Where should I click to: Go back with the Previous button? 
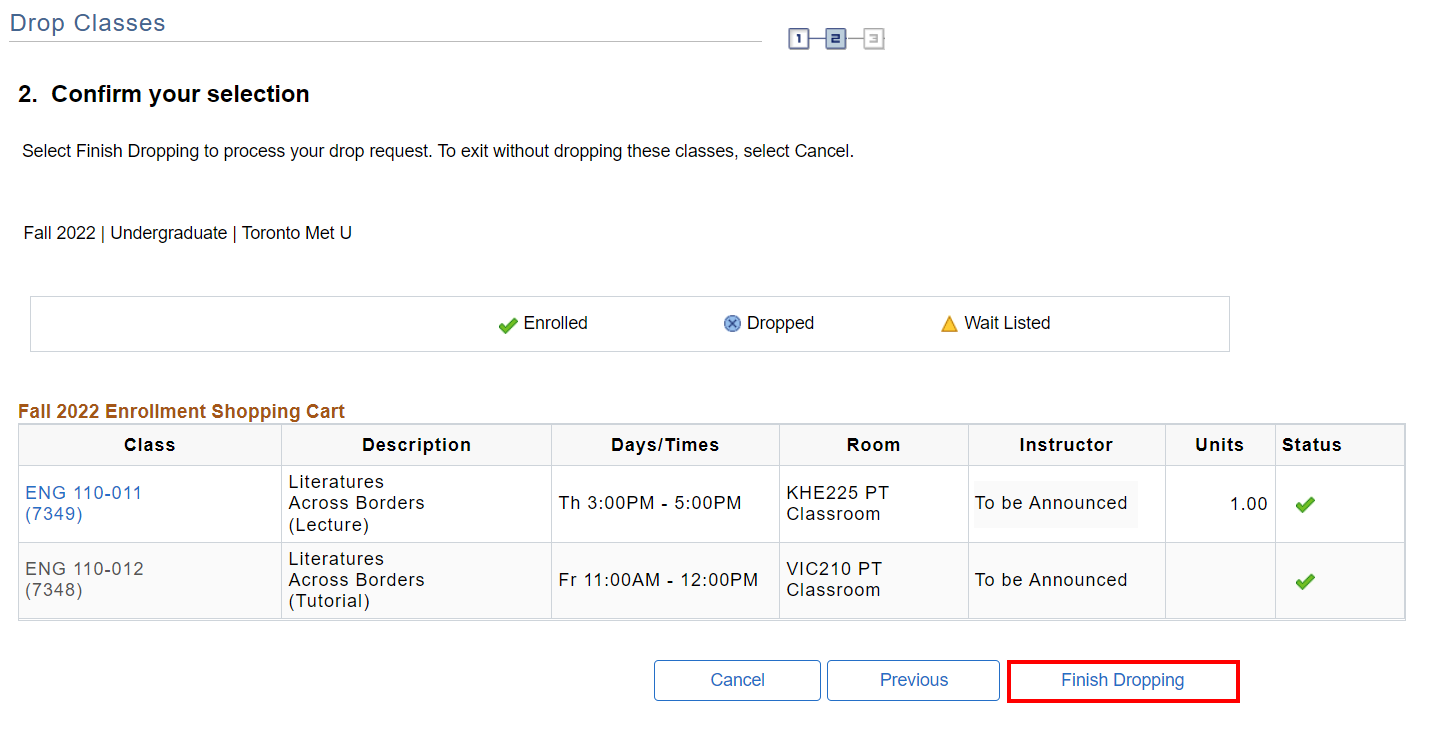pos(913,680)
